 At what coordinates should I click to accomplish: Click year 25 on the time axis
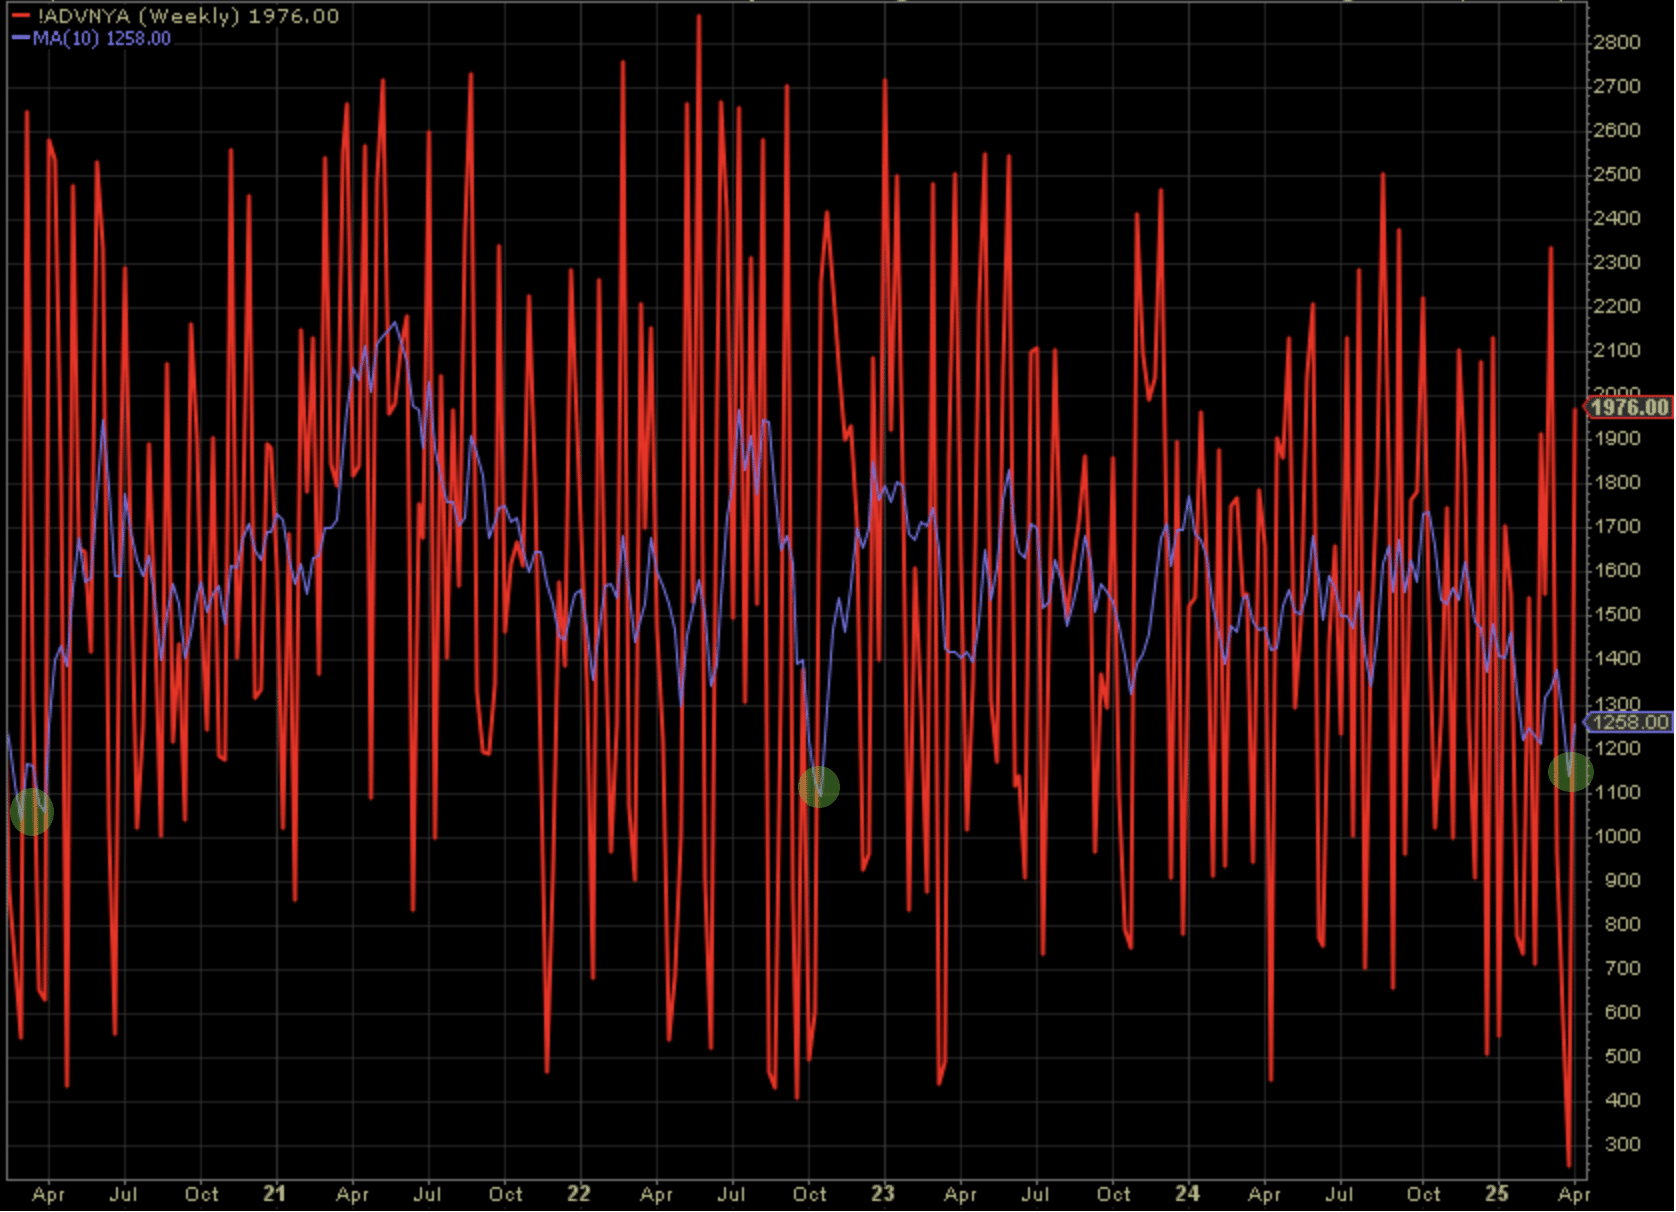(1496, 1194)
